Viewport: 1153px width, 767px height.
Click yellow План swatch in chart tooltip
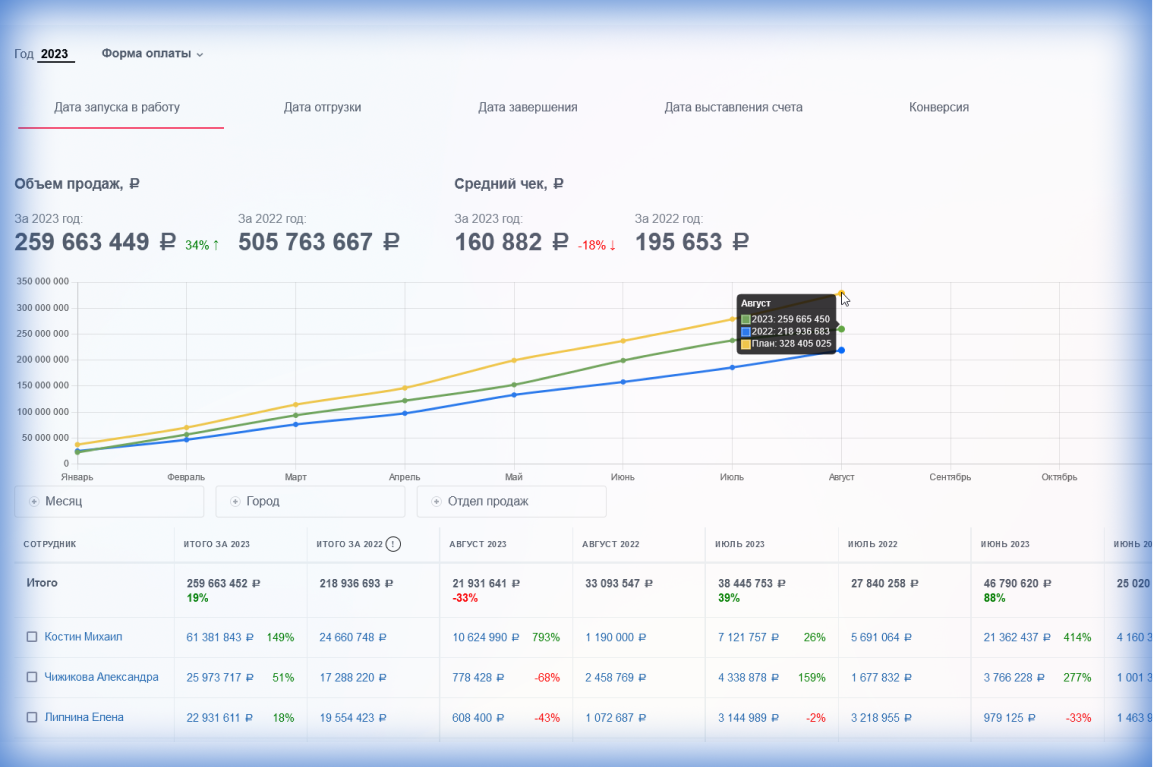tap(746, 344)
